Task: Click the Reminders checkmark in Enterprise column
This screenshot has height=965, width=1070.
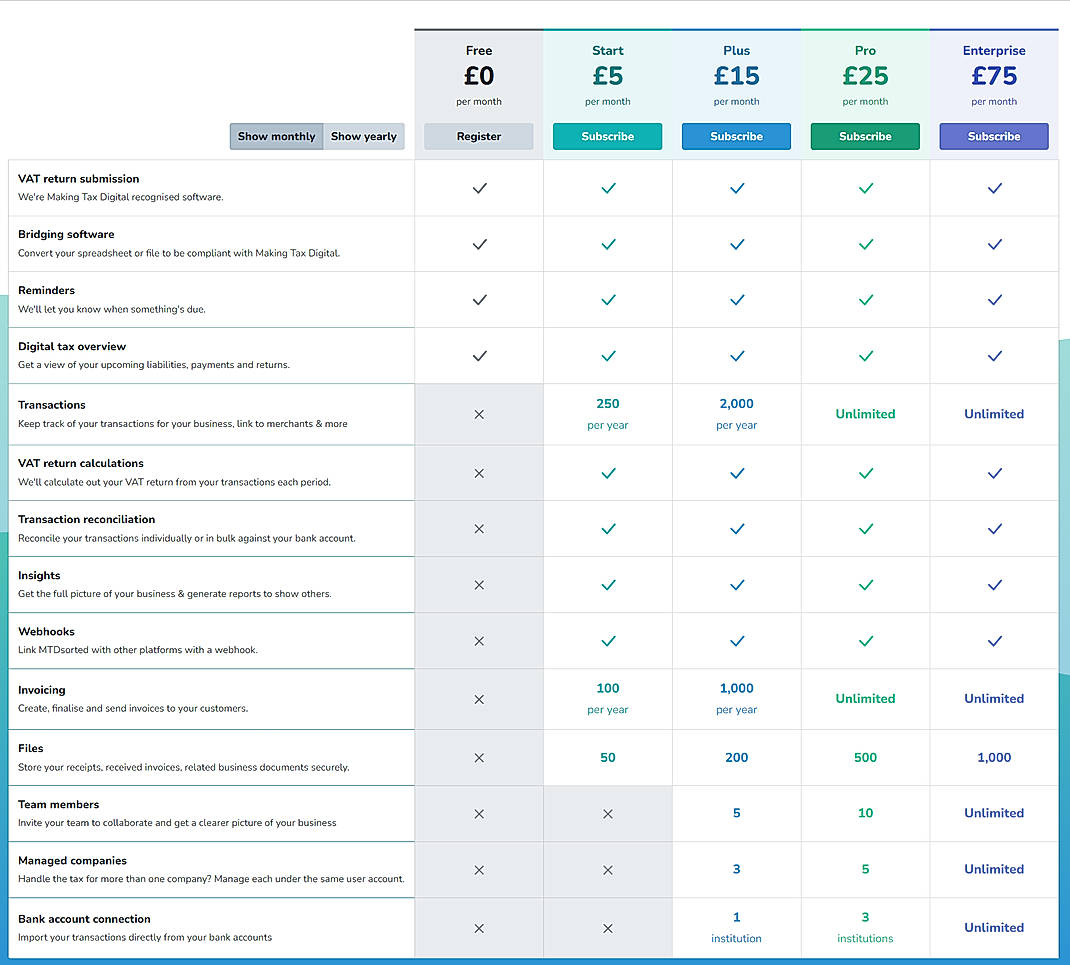Action: coord(994,299)
